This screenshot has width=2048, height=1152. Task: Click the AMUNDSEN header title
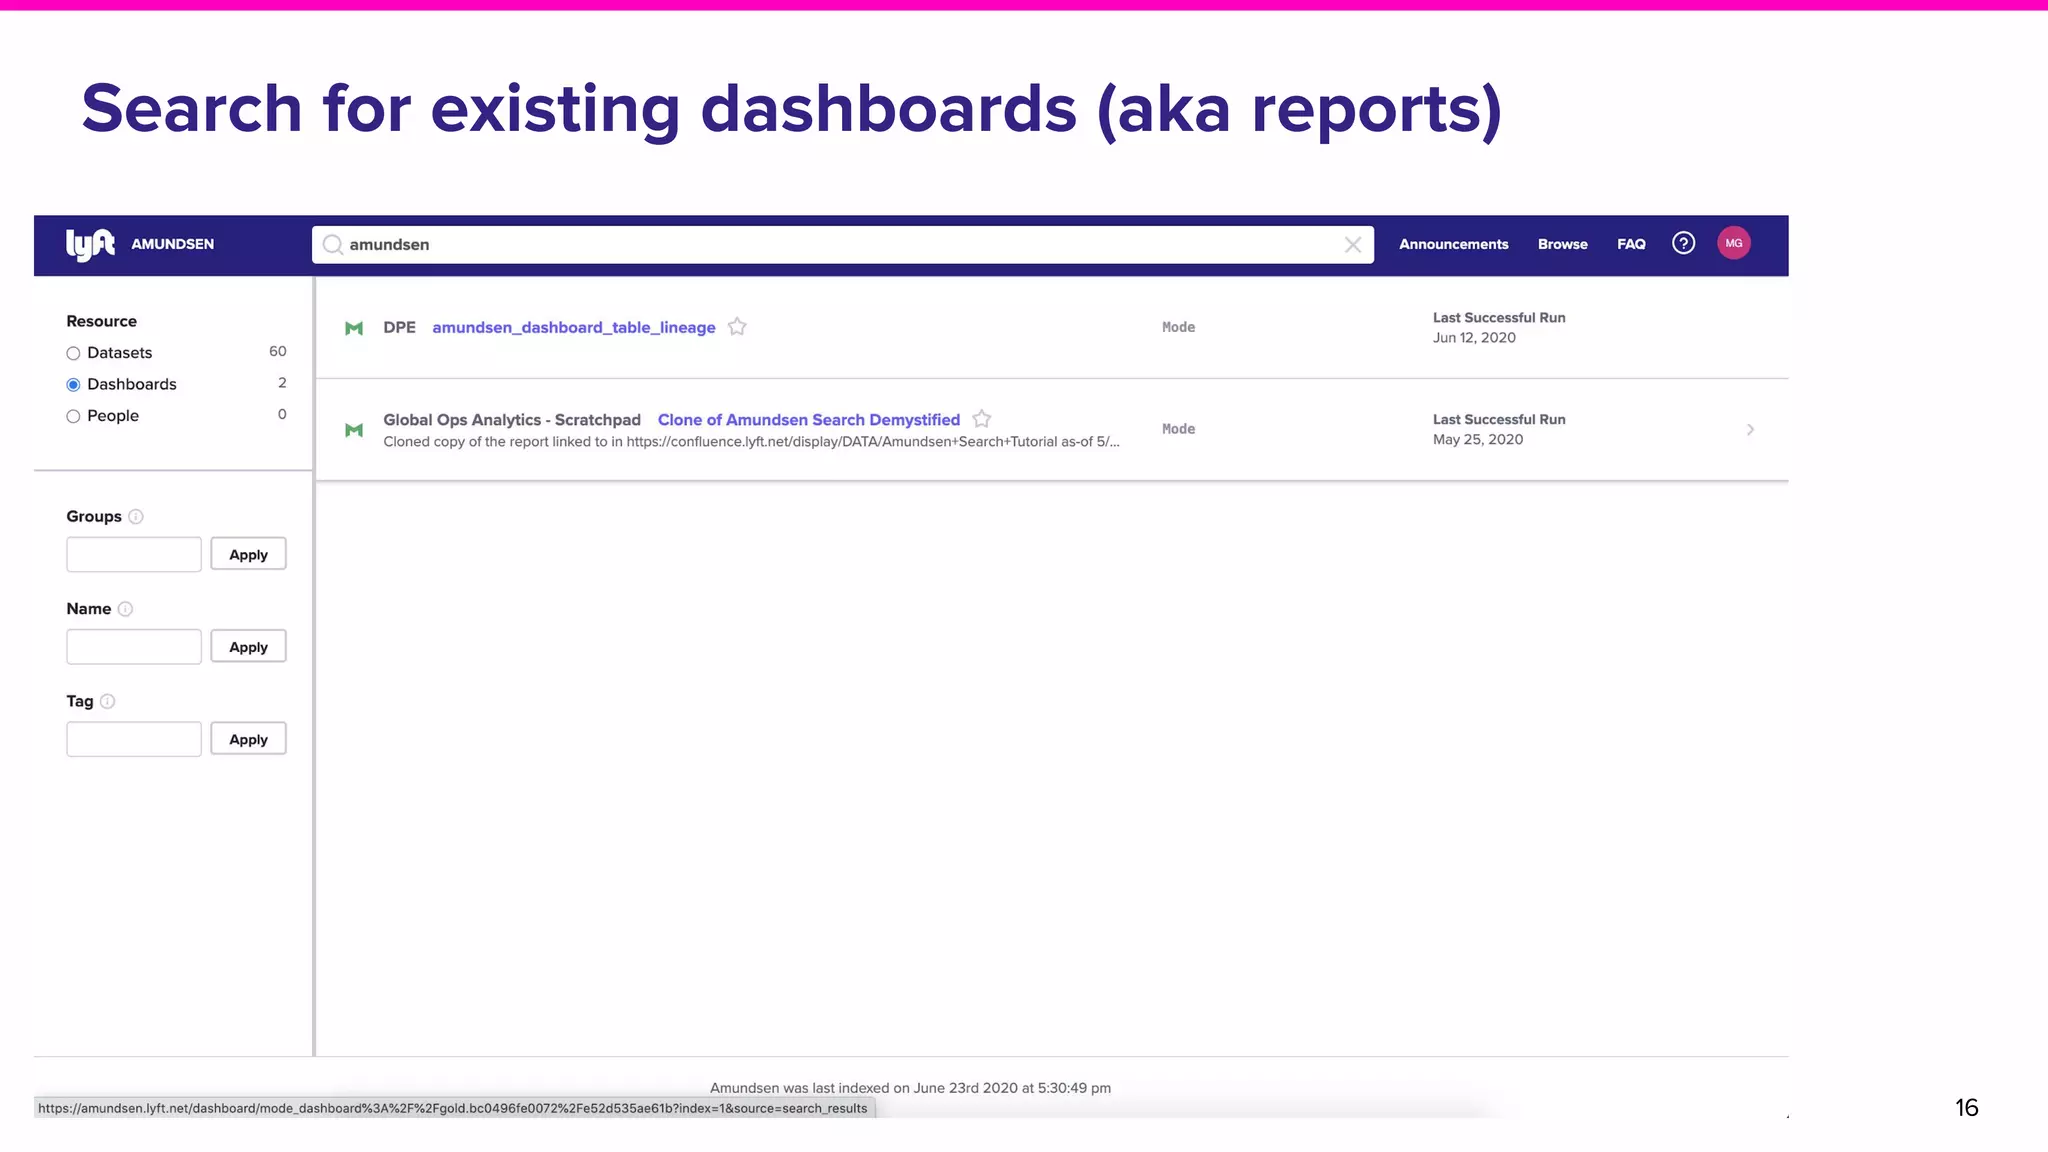172,244
